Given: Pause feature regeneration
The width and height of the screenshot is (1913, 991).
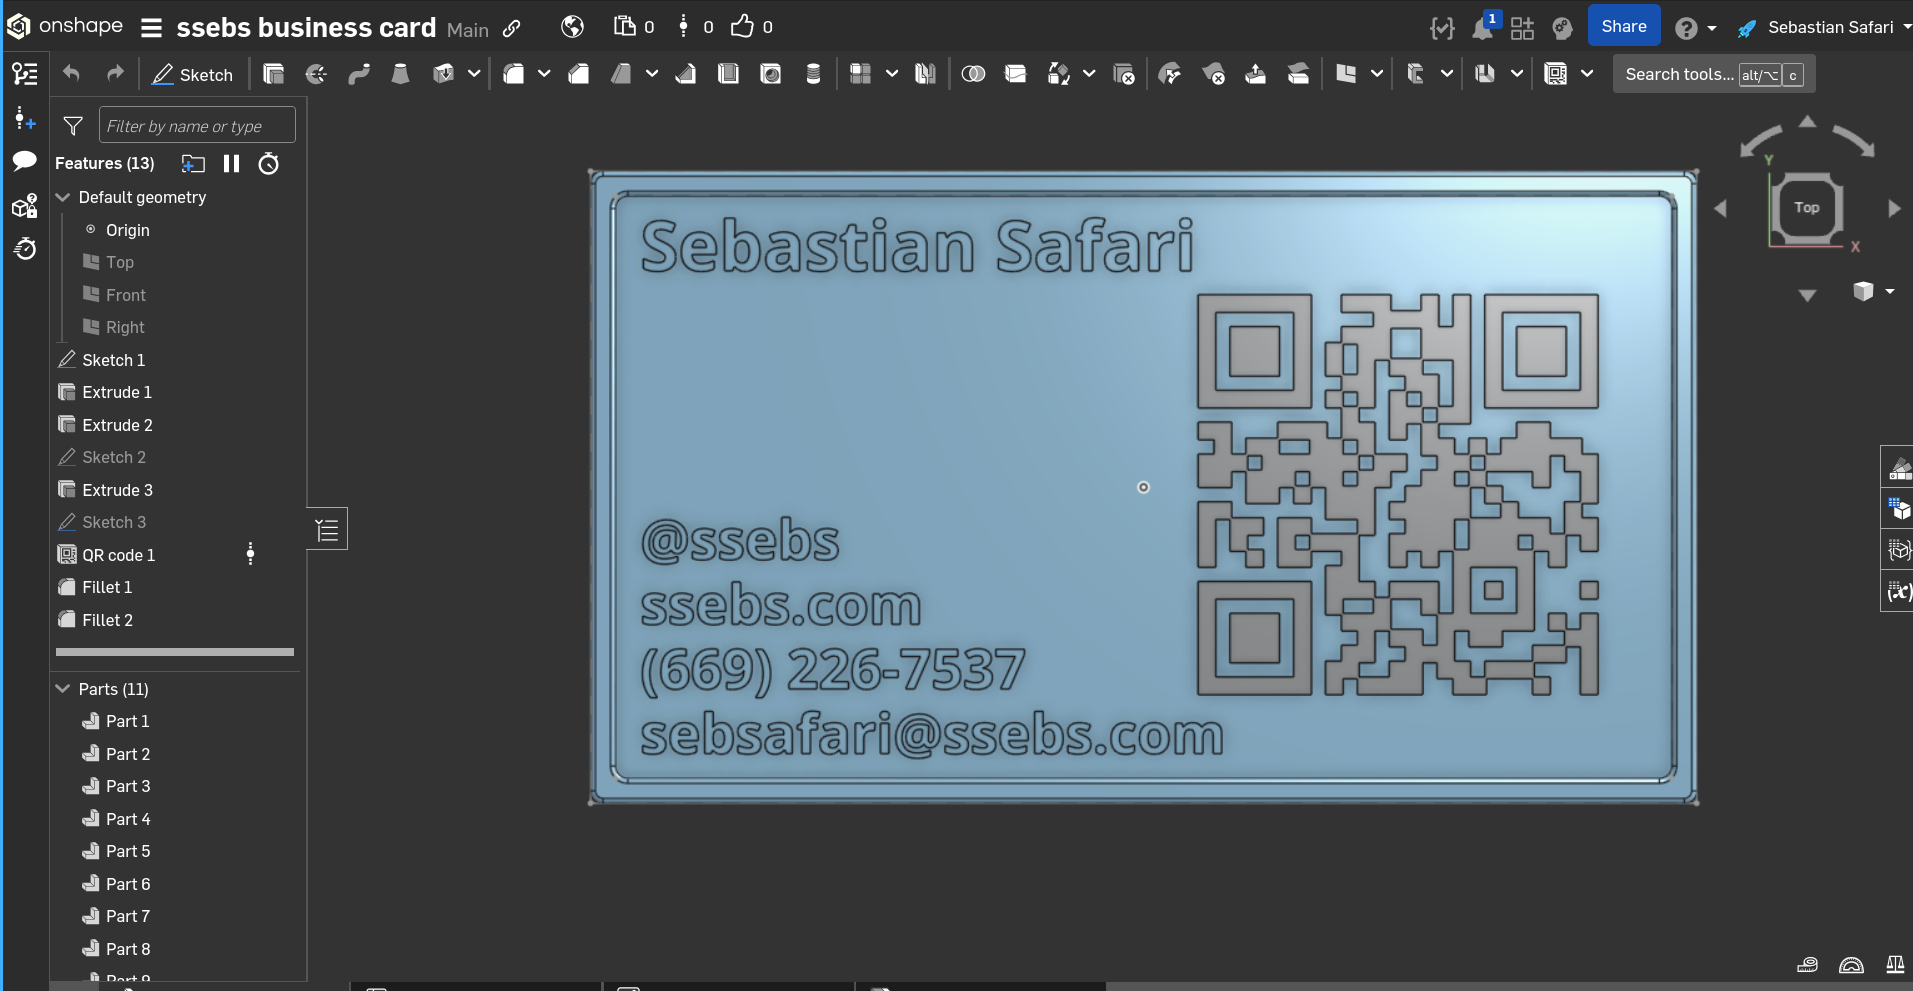Looking at the screenshot, I should pos(231,164).
